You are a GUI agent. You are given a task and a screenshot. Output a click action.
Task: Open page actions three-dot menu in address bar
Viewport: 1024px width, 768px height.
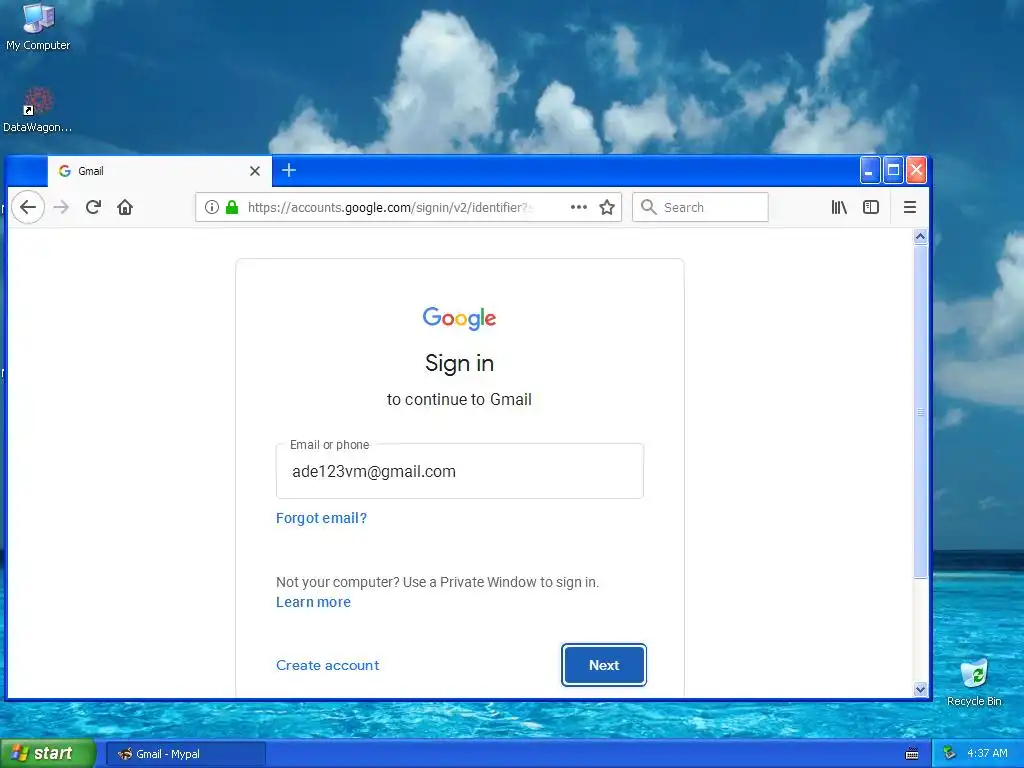[x=579, y=207]
